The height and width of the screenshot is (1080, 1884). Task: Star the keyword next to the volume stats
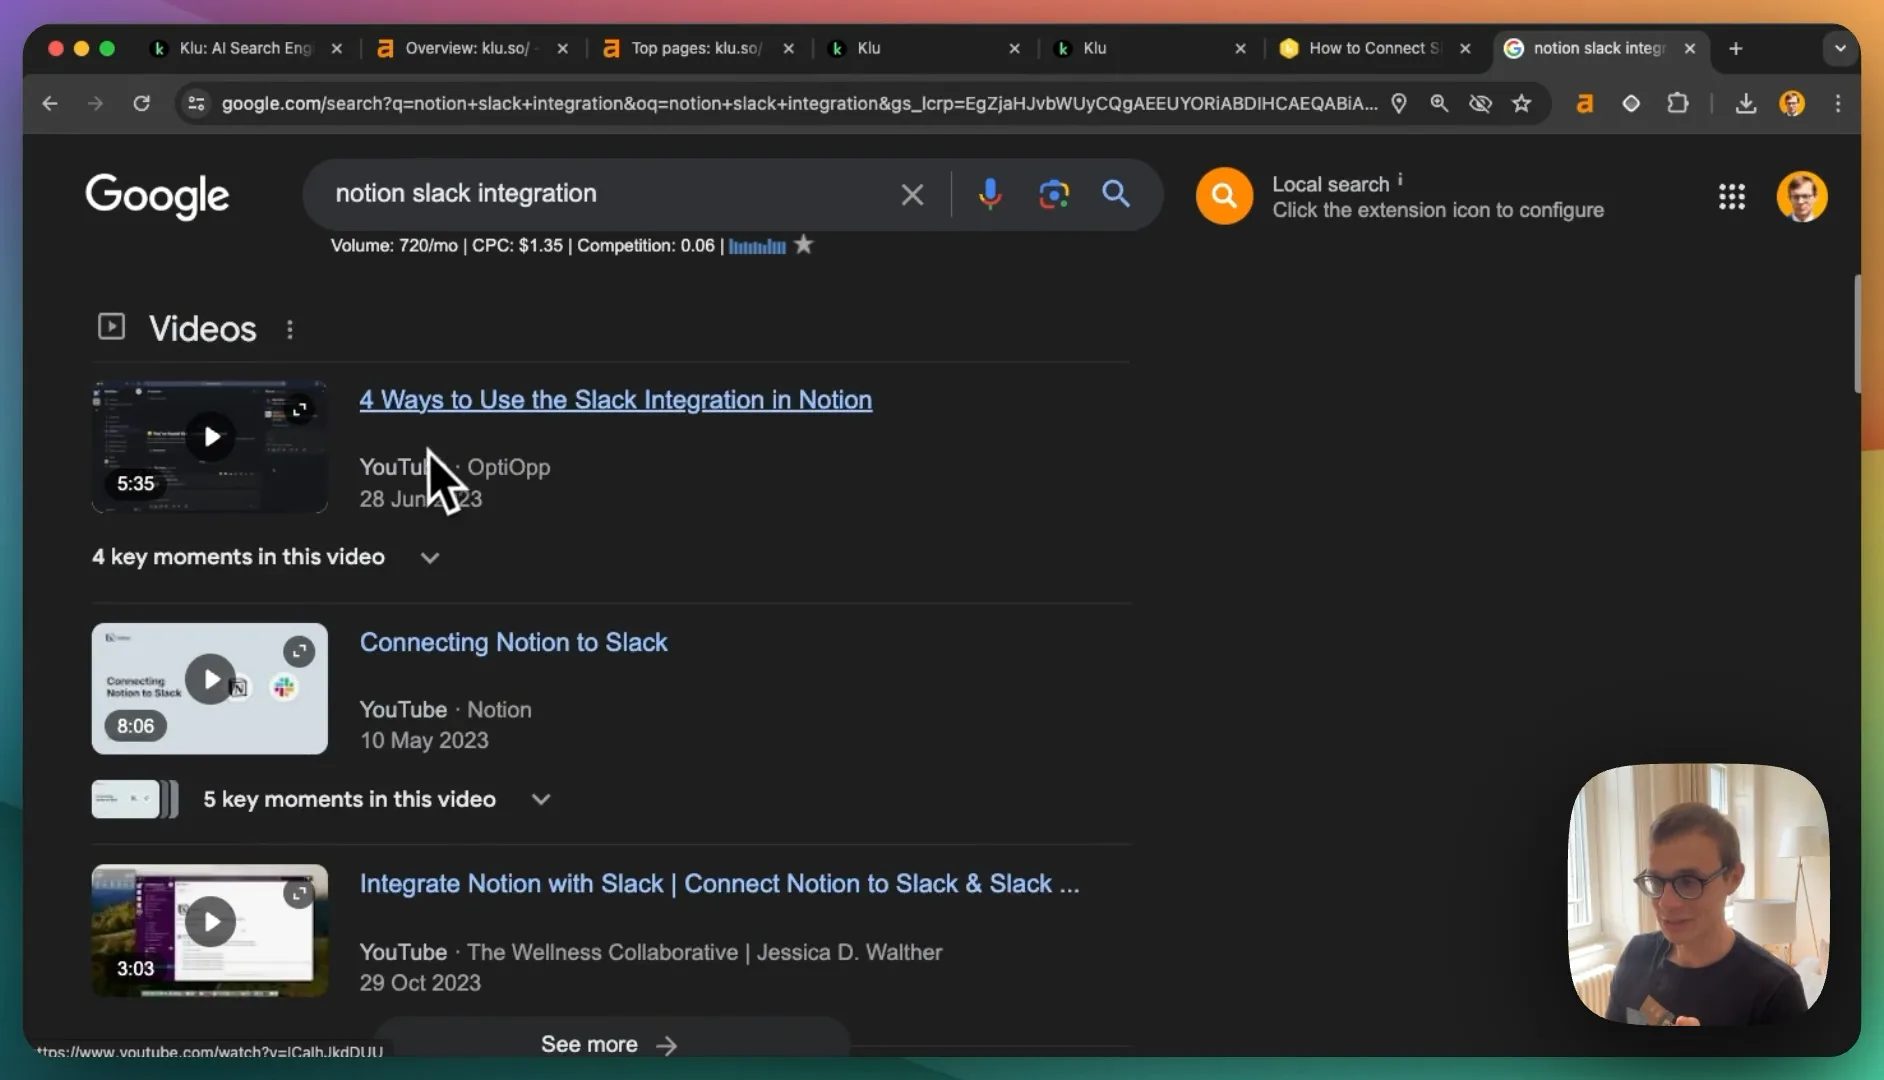(x=803, y=245)
